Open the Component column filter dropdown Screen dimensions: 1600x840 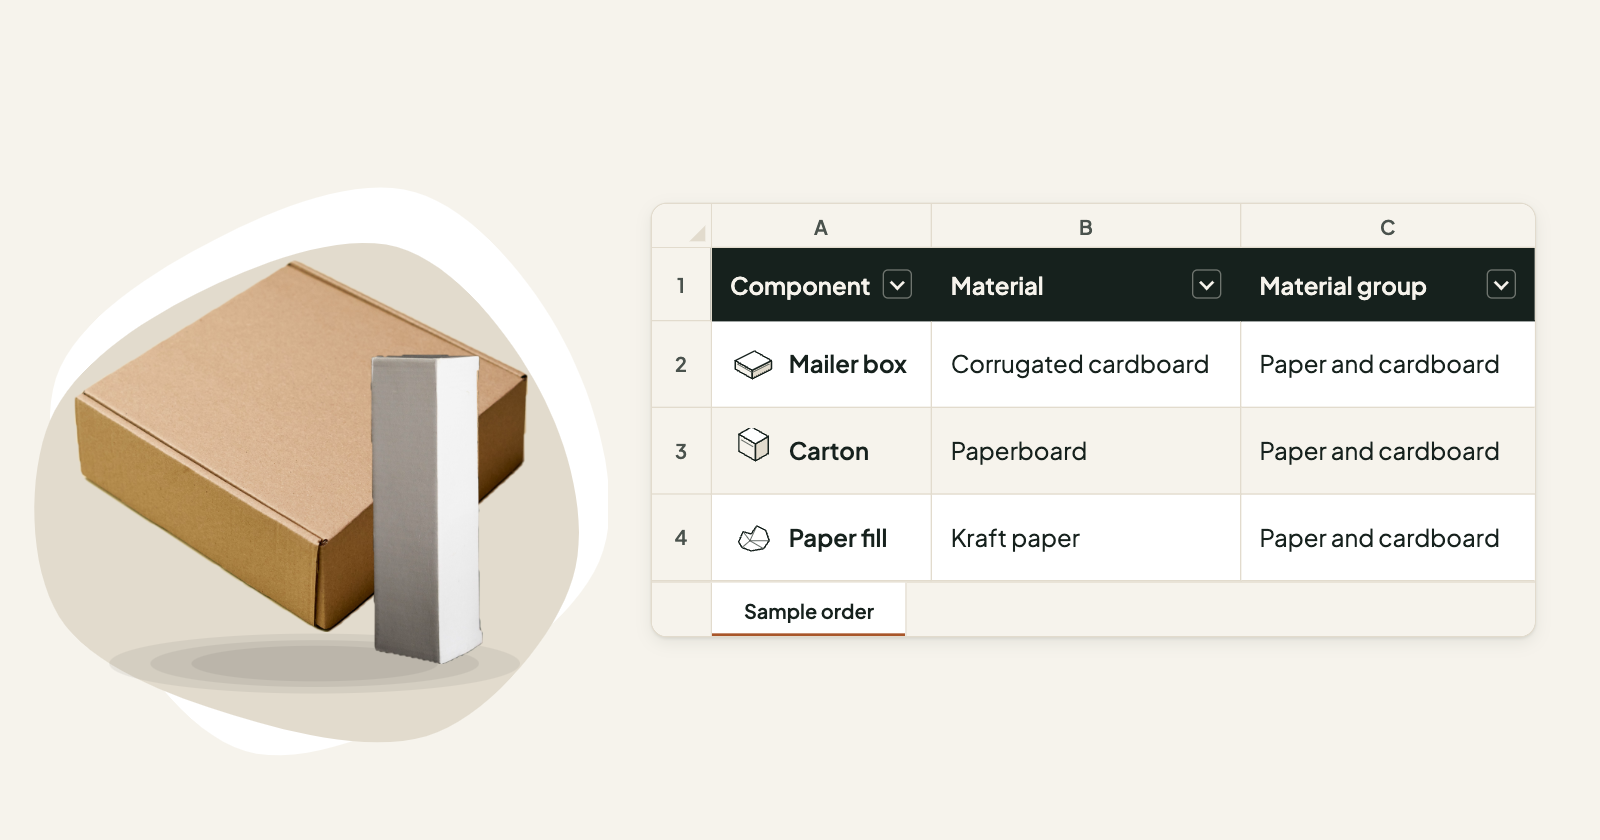897,285
